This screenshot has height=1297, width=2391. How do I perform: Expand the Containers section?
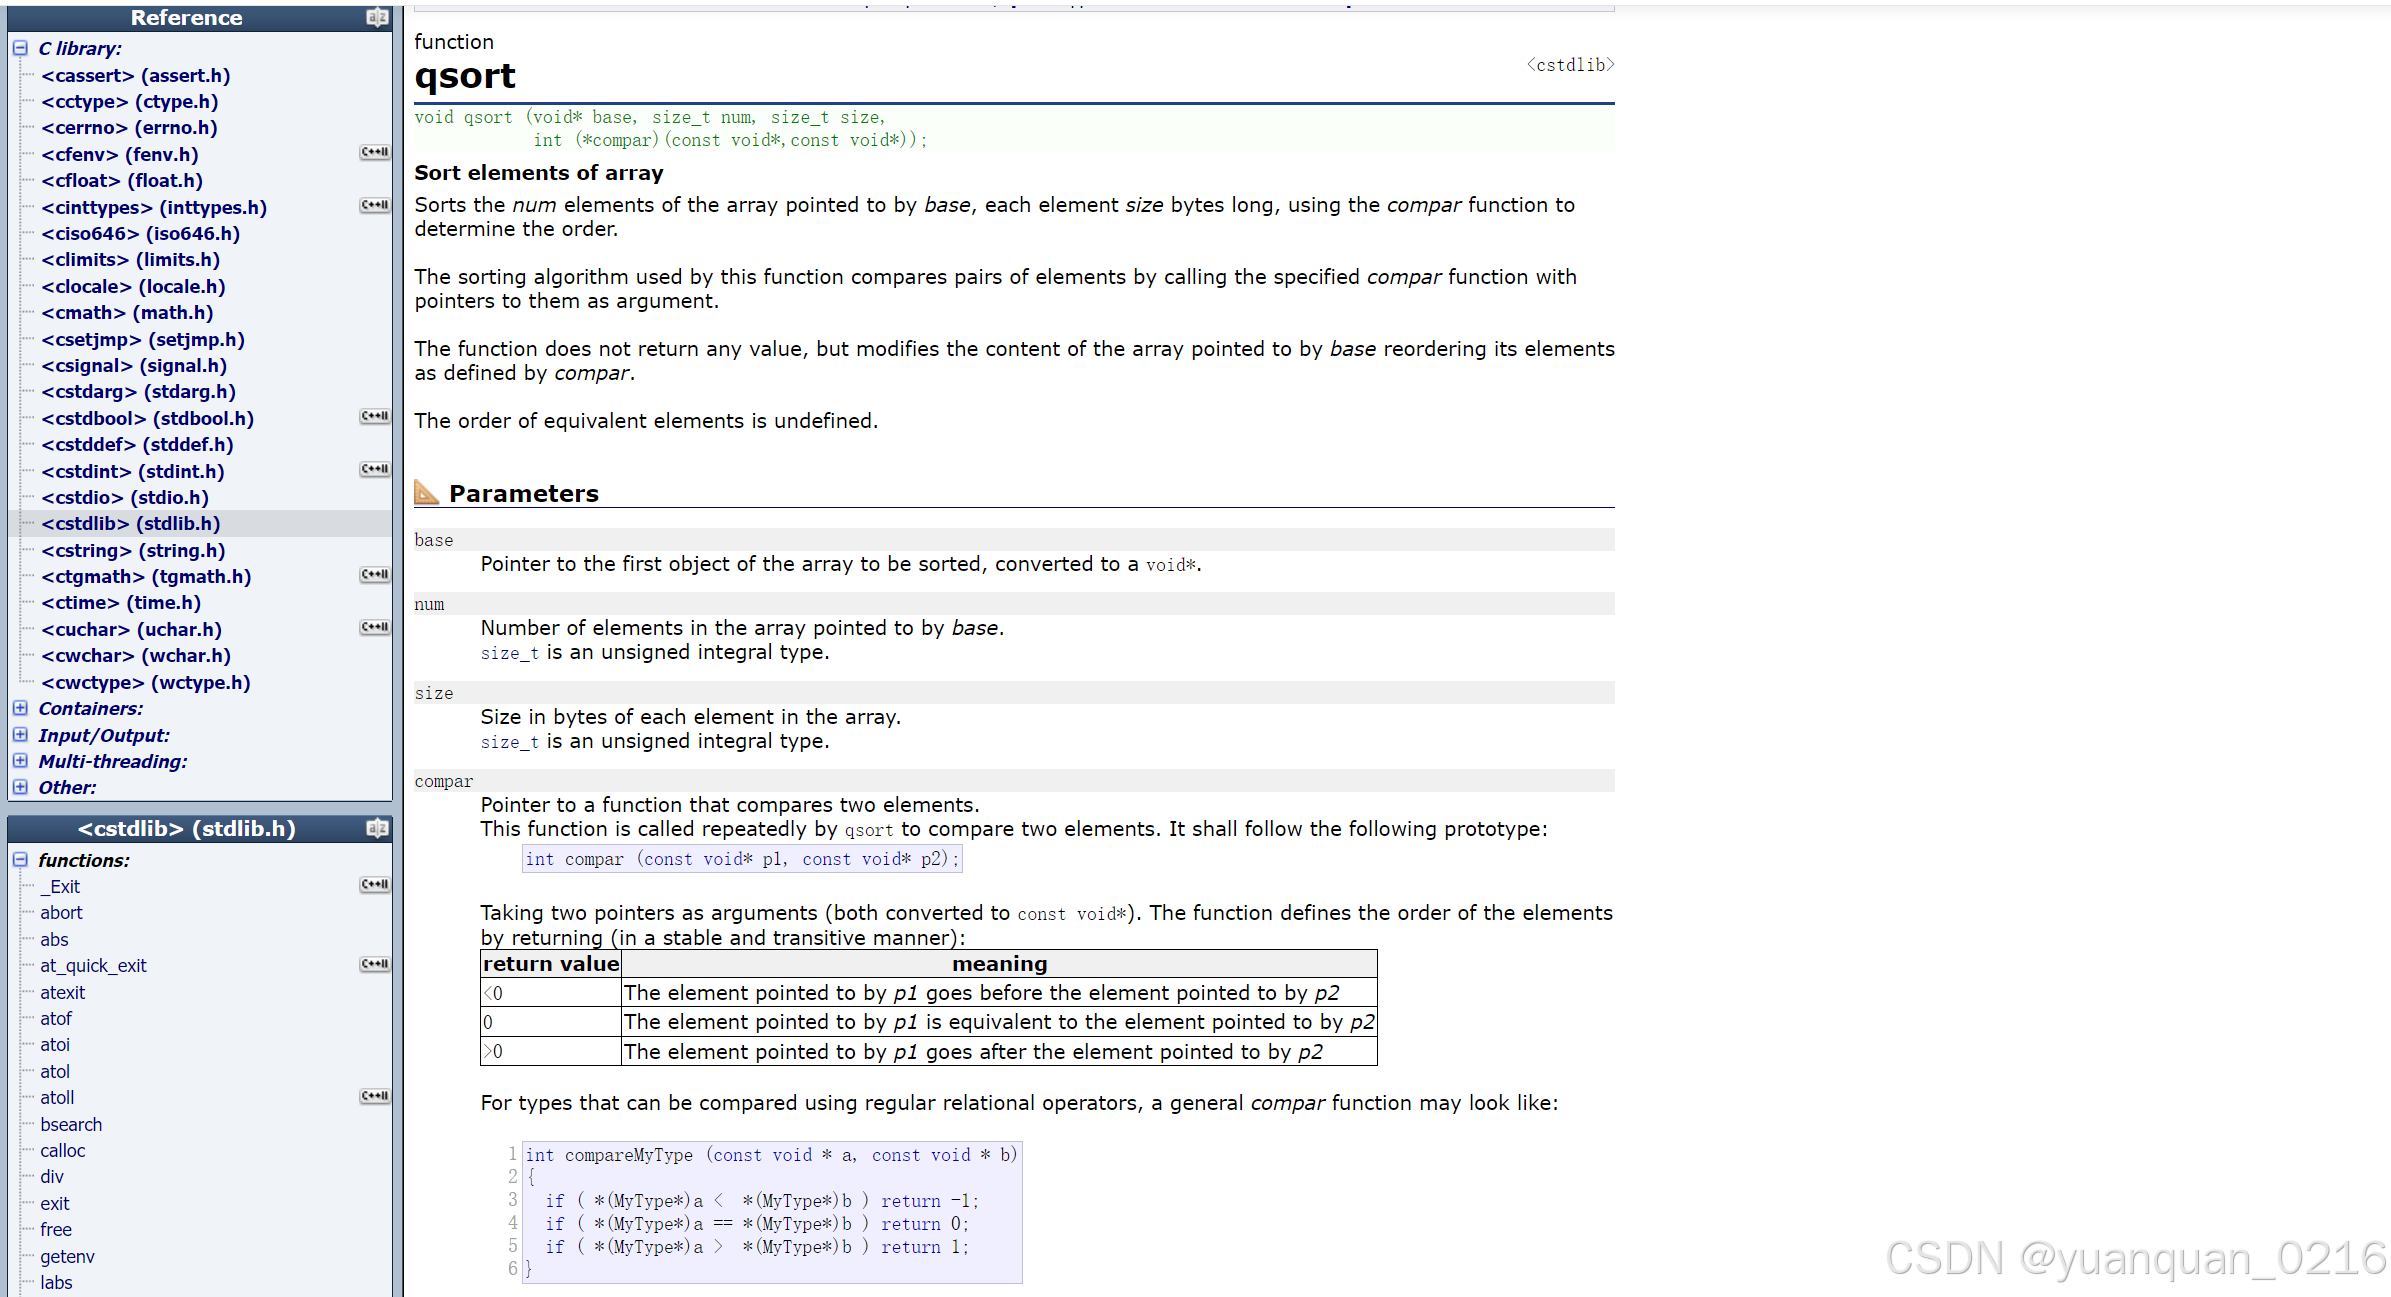pos(20,708)
